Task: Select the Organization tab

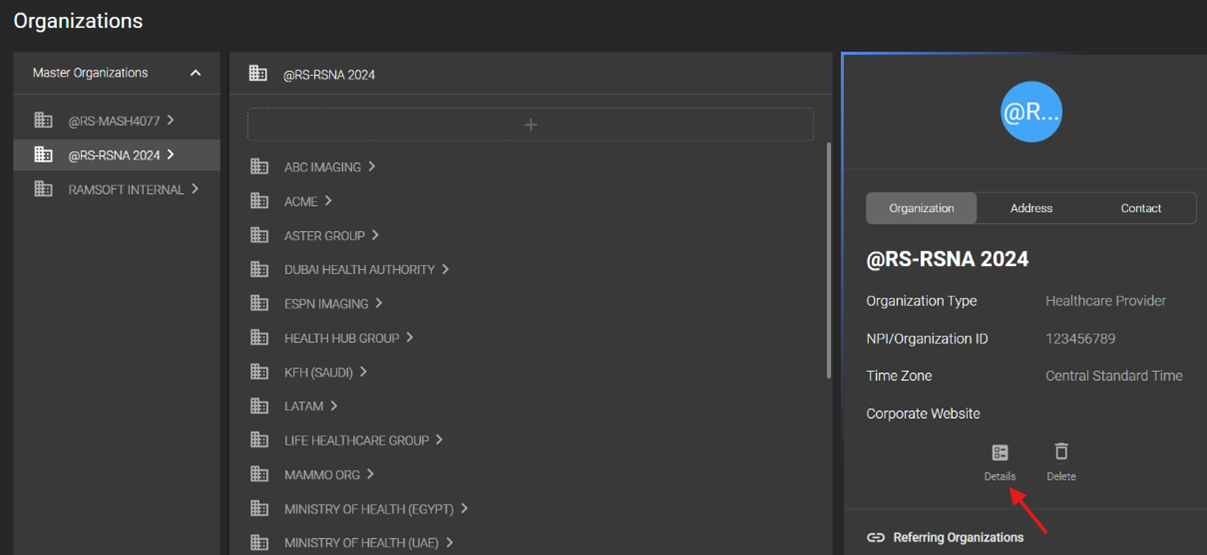Action: pyautogui.click(x=921, y=208)
